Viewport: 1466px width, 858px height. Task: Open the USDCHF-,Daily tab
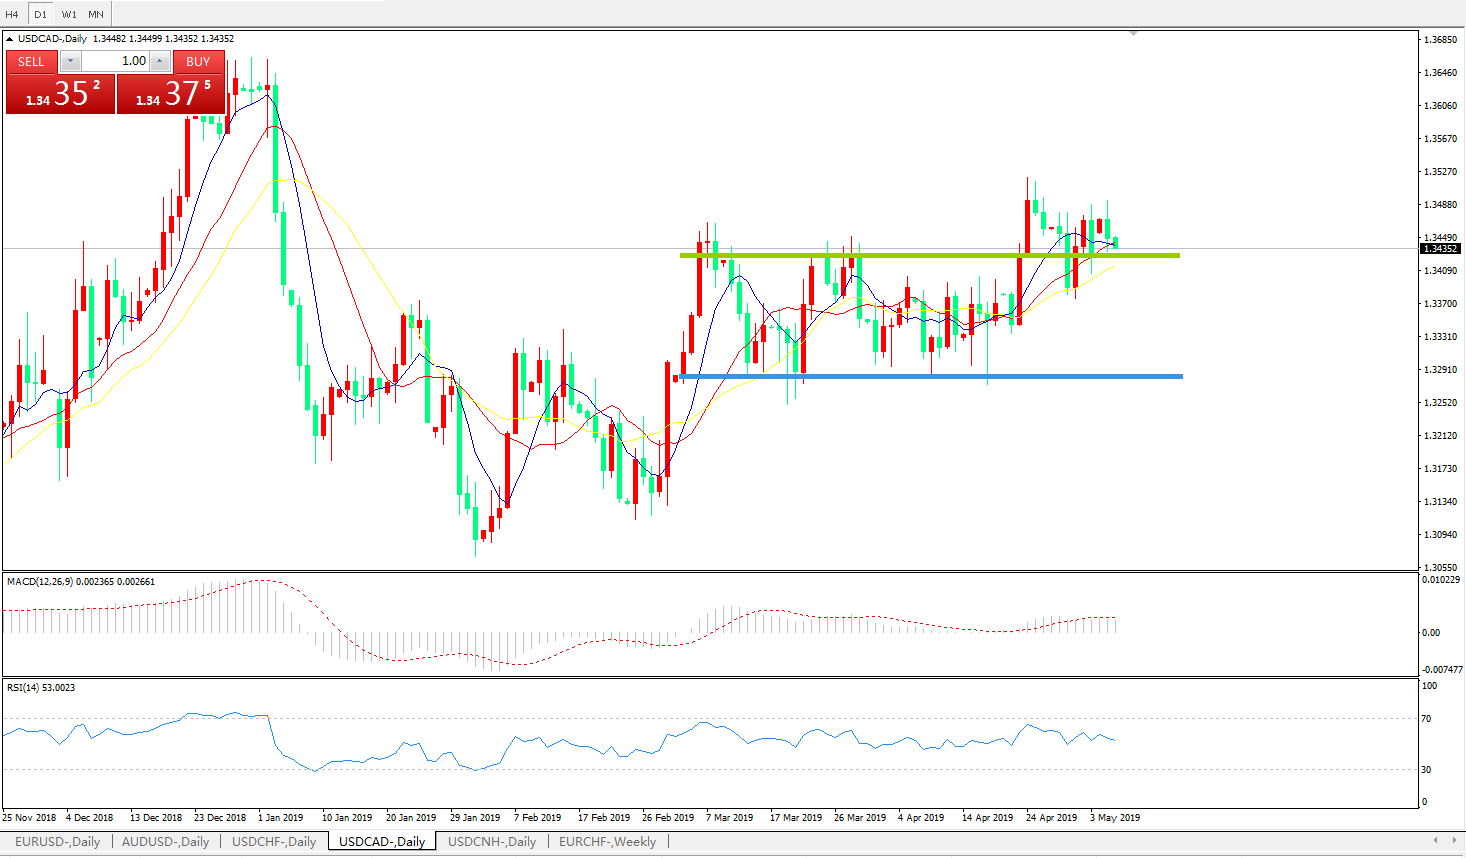click(x=274, y=842)
